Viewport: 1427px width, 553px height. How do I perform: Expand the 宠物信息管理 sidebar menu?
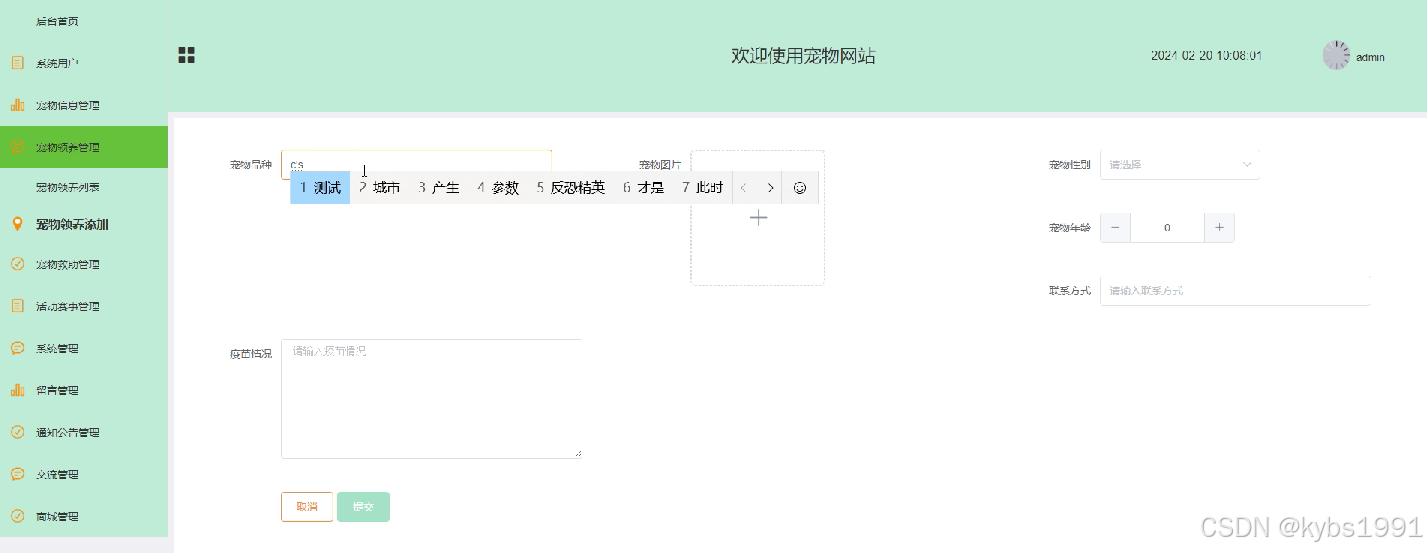click(84, 105)
